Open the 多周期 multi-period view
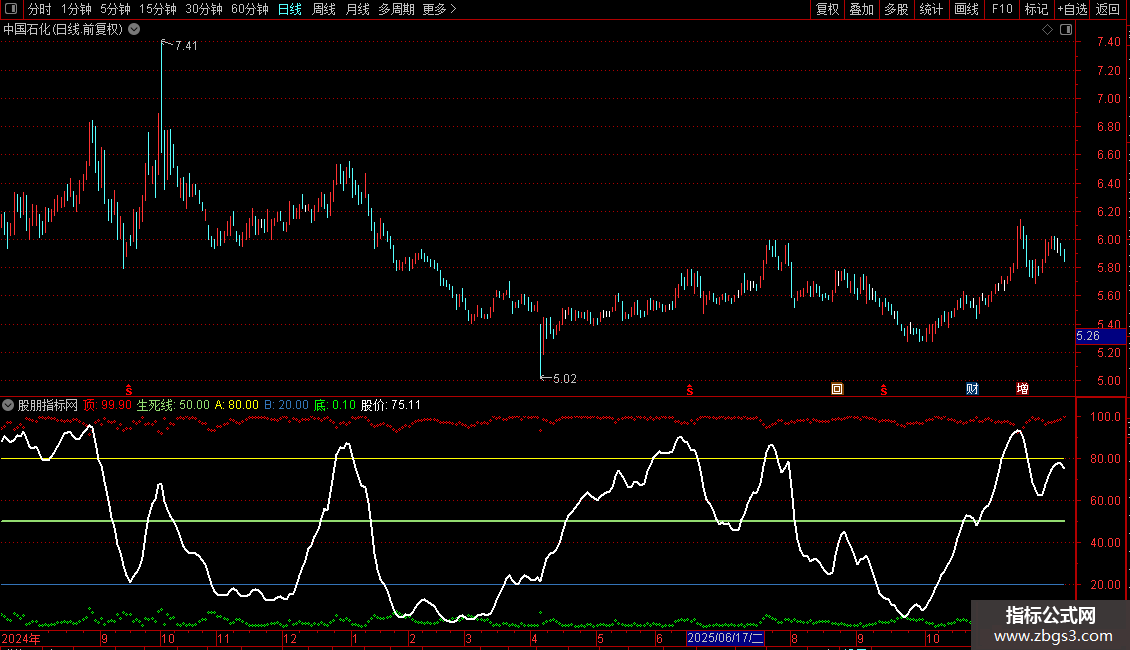The width and height of the screenshot is (1130, 650). click(x=396, y=9)
